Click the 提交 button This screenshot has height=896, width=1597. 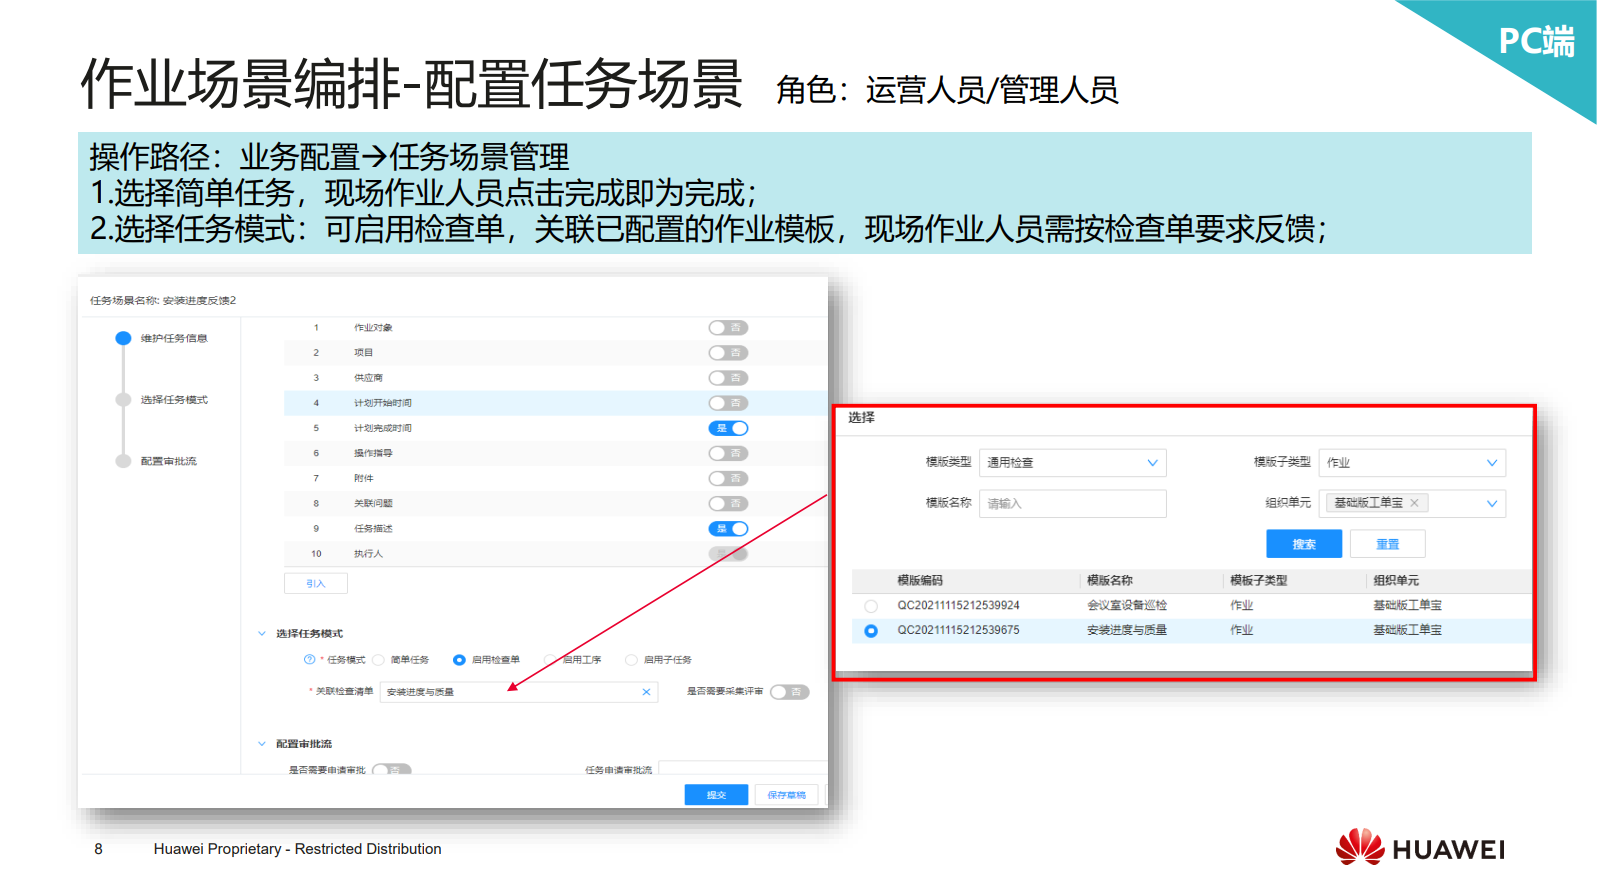[716, 795]
